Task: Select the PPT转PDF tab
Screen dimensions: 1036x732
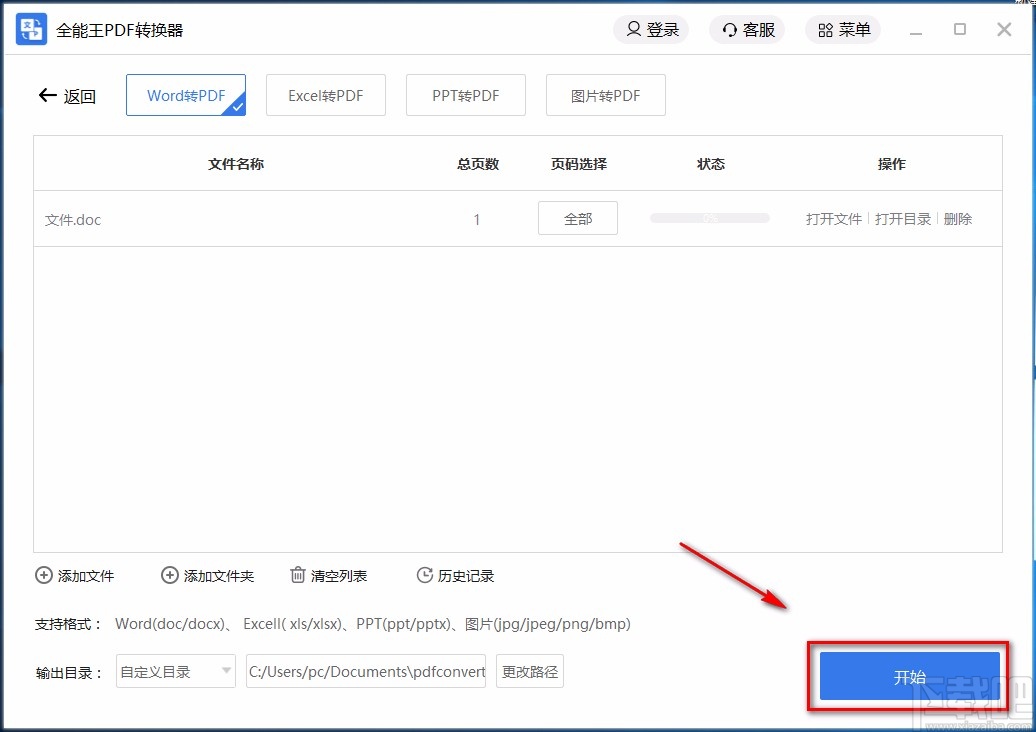Action: [465, 94]
